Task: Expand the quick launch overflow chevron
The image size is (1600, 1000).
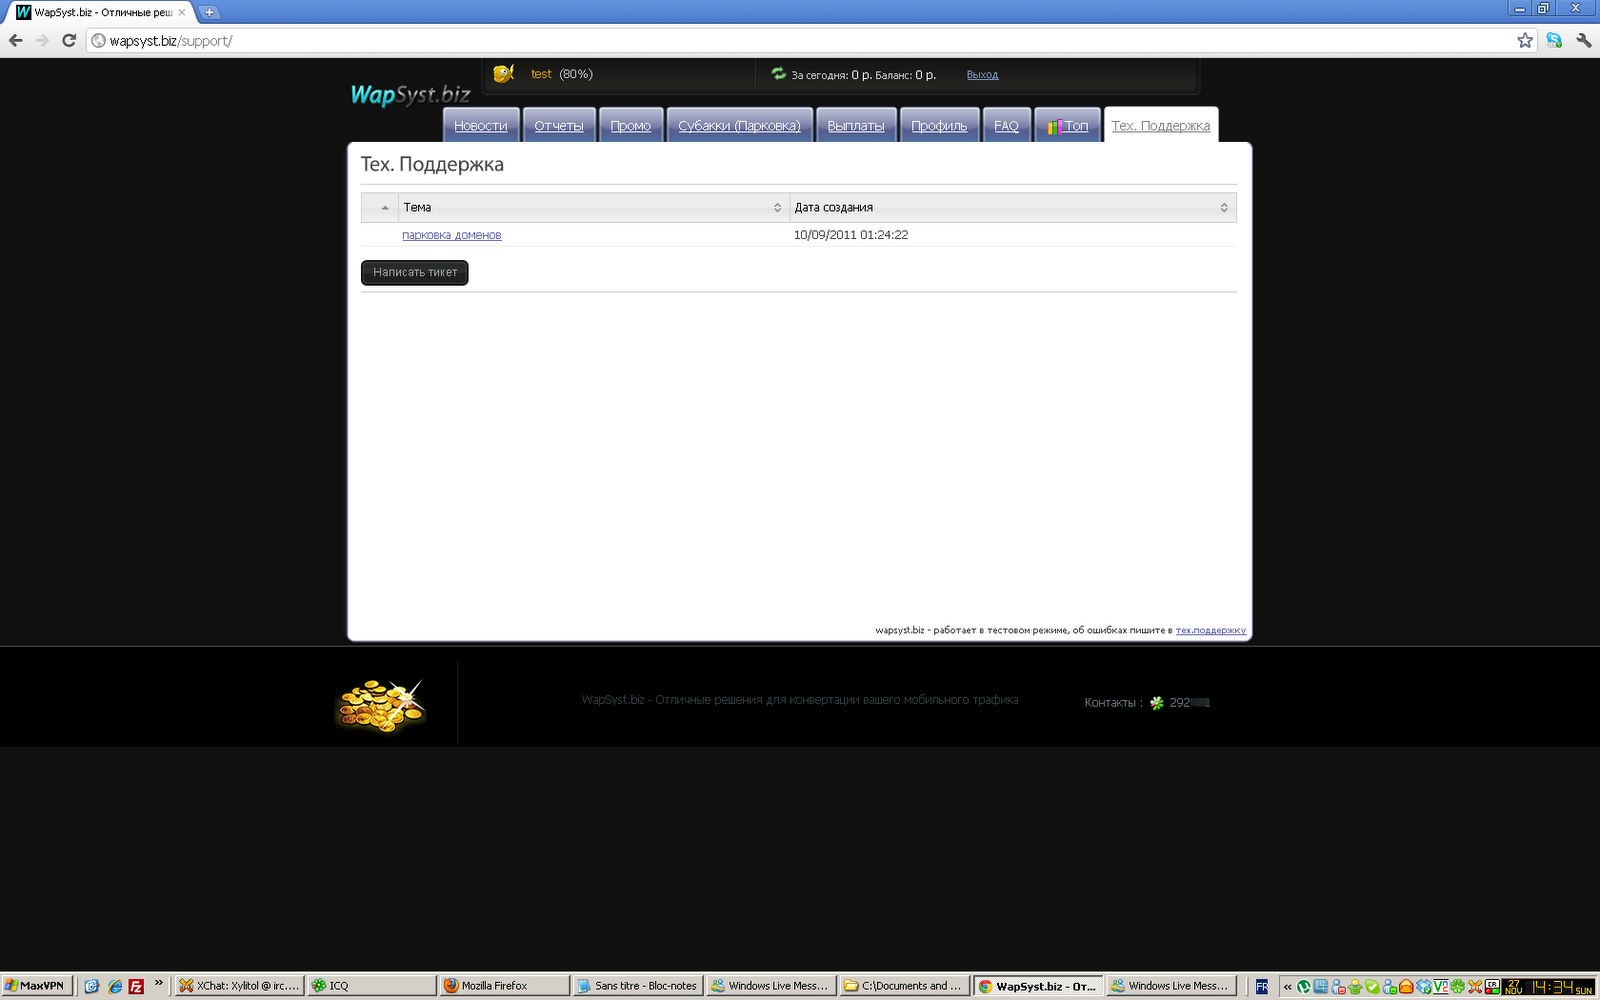Action: (158, 983)
